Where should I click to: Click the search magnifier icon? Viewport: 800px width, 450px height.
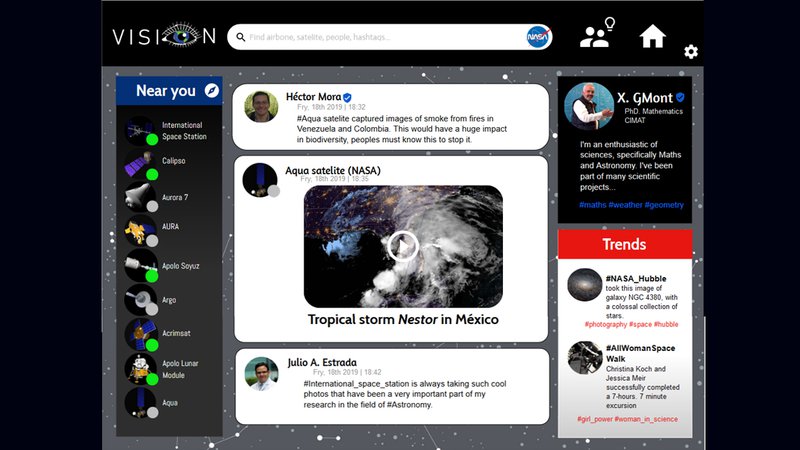coord(239,38)
